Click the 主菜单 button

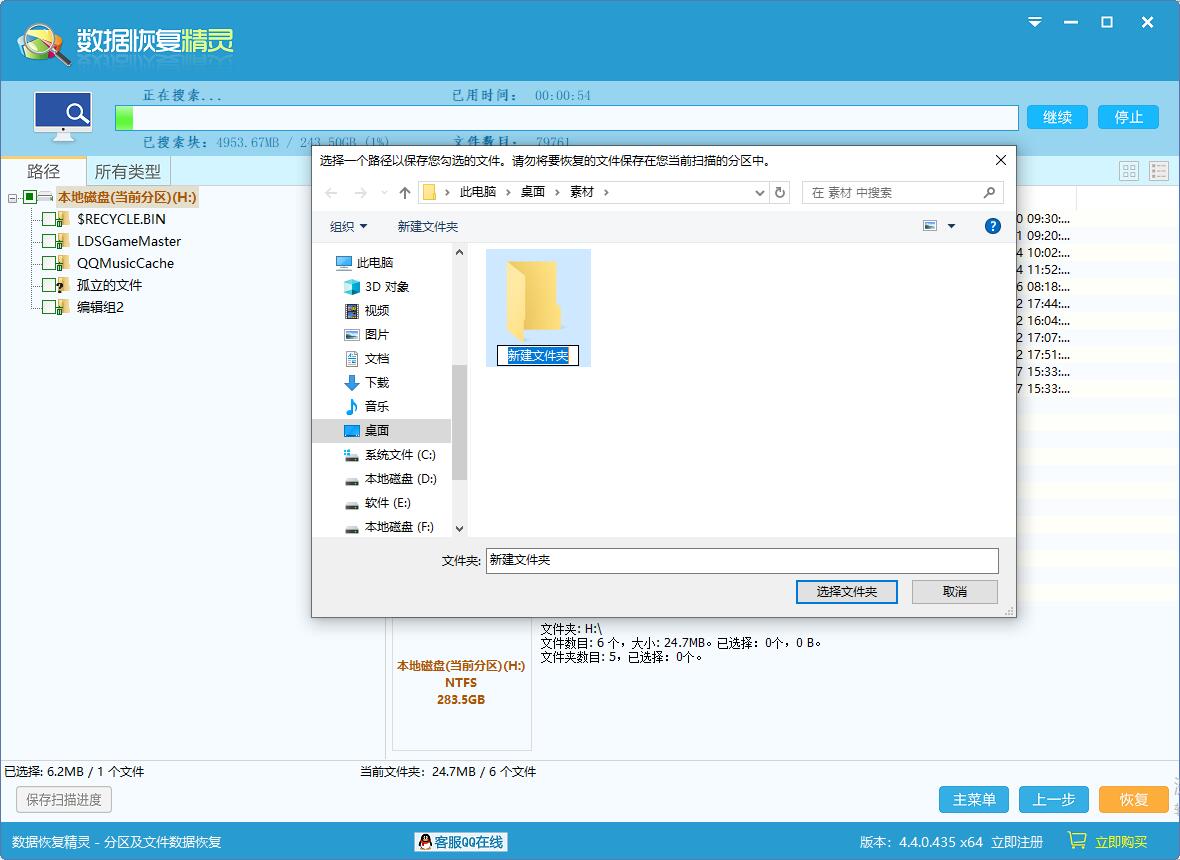[x=974, y=800]
